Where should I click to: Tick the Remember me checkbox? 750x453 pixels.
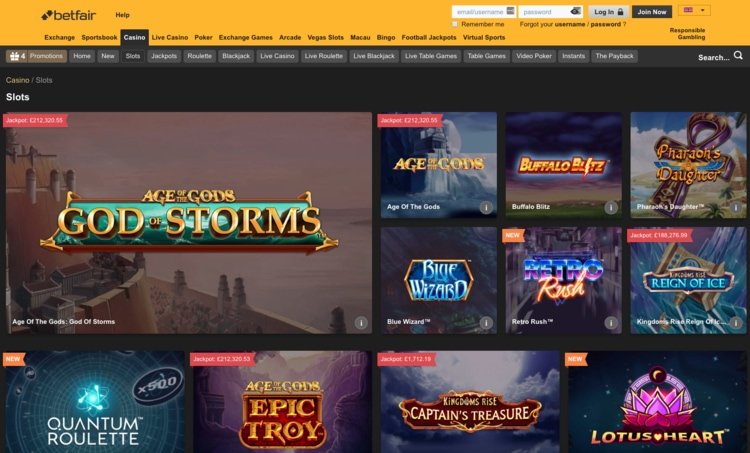(455, 24)
